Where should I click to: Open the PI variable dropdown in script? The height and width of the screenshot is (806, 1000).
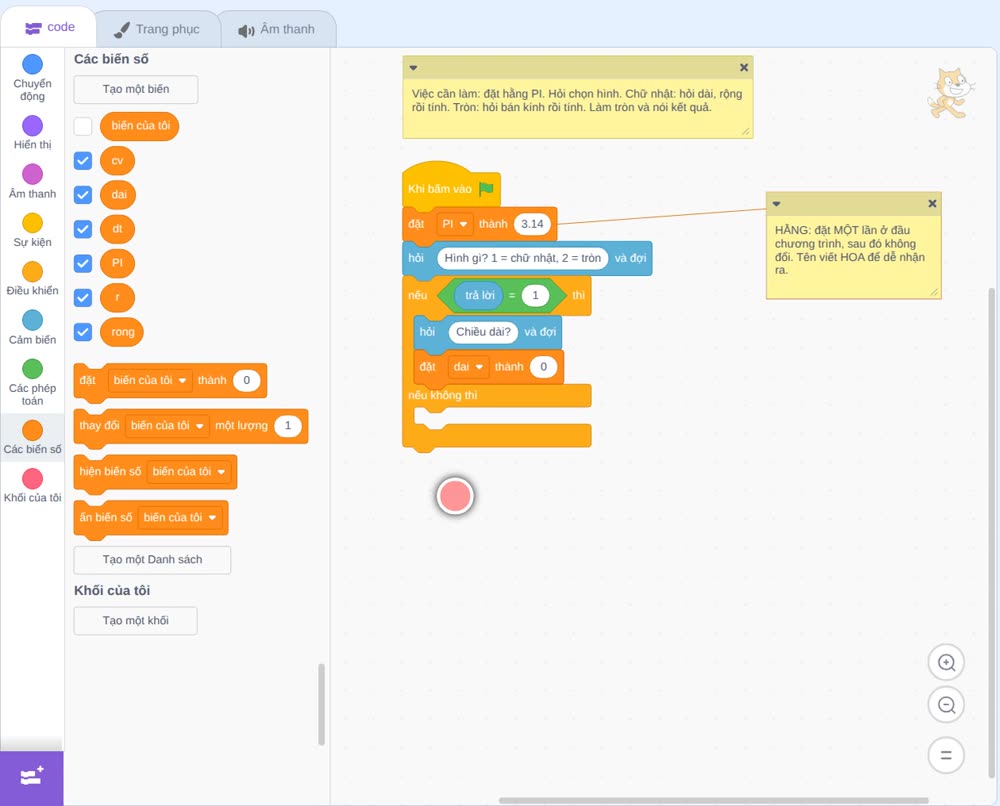click(x=455, y=224)
